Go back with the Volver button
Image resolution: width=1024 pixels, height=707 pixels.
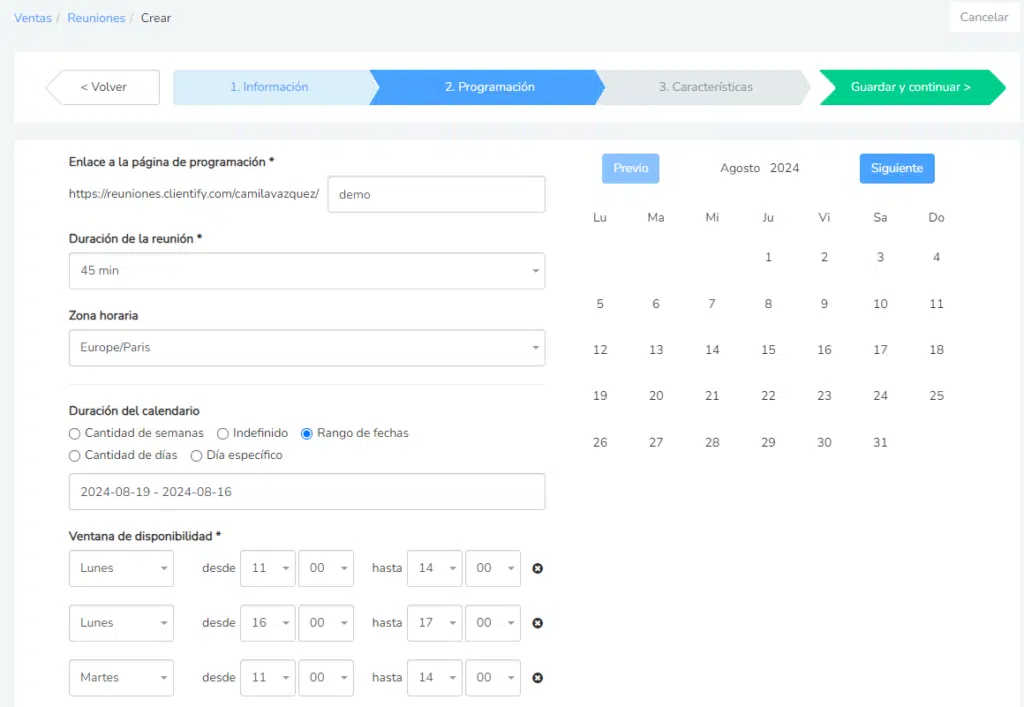(x=103, y=87)
